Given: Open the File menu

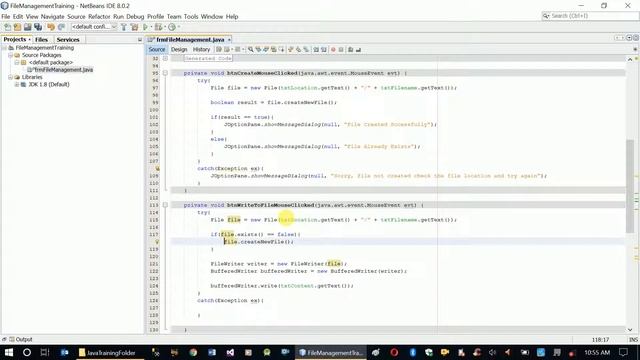Looking at the screenshot, I should (6, 16).
